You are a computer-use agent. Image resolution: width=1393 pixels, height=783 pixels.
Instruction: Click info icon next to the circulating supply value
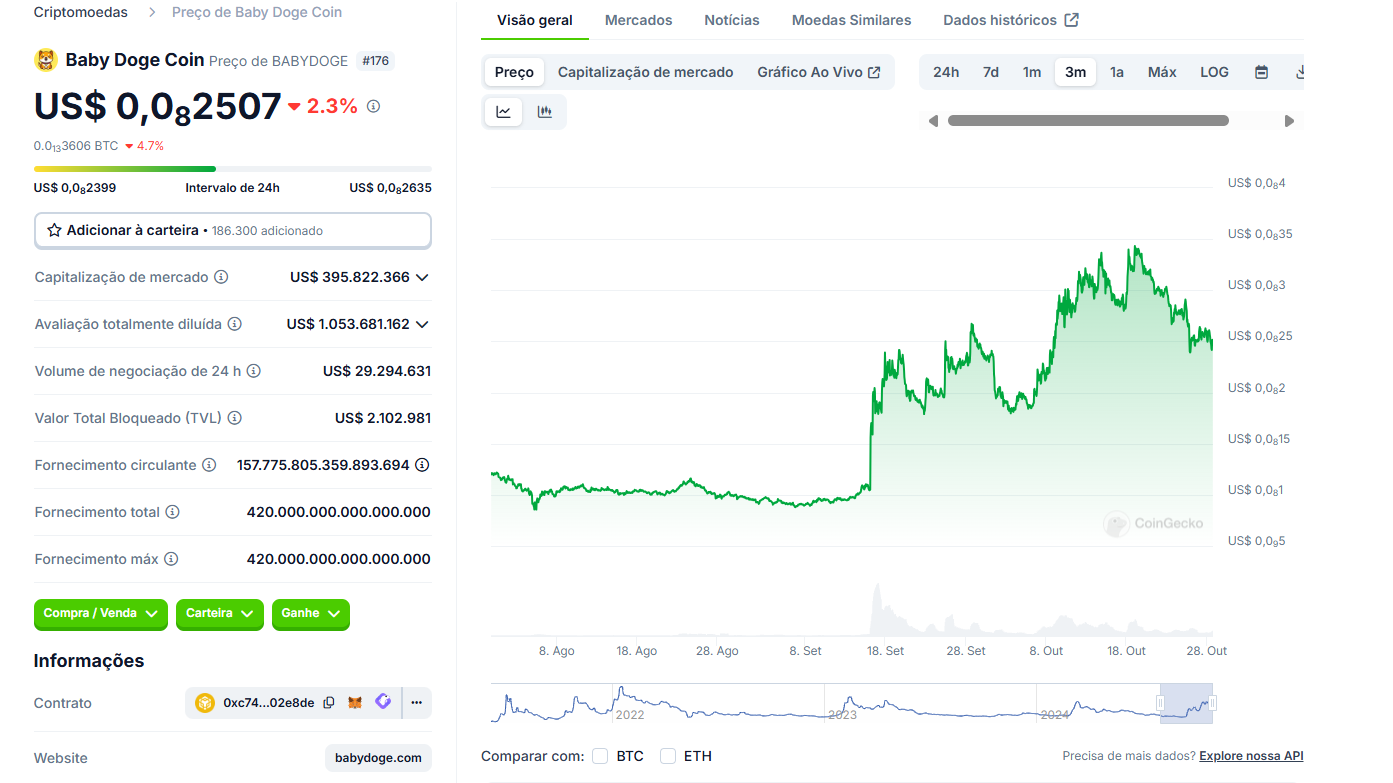(x=422, y=465)
